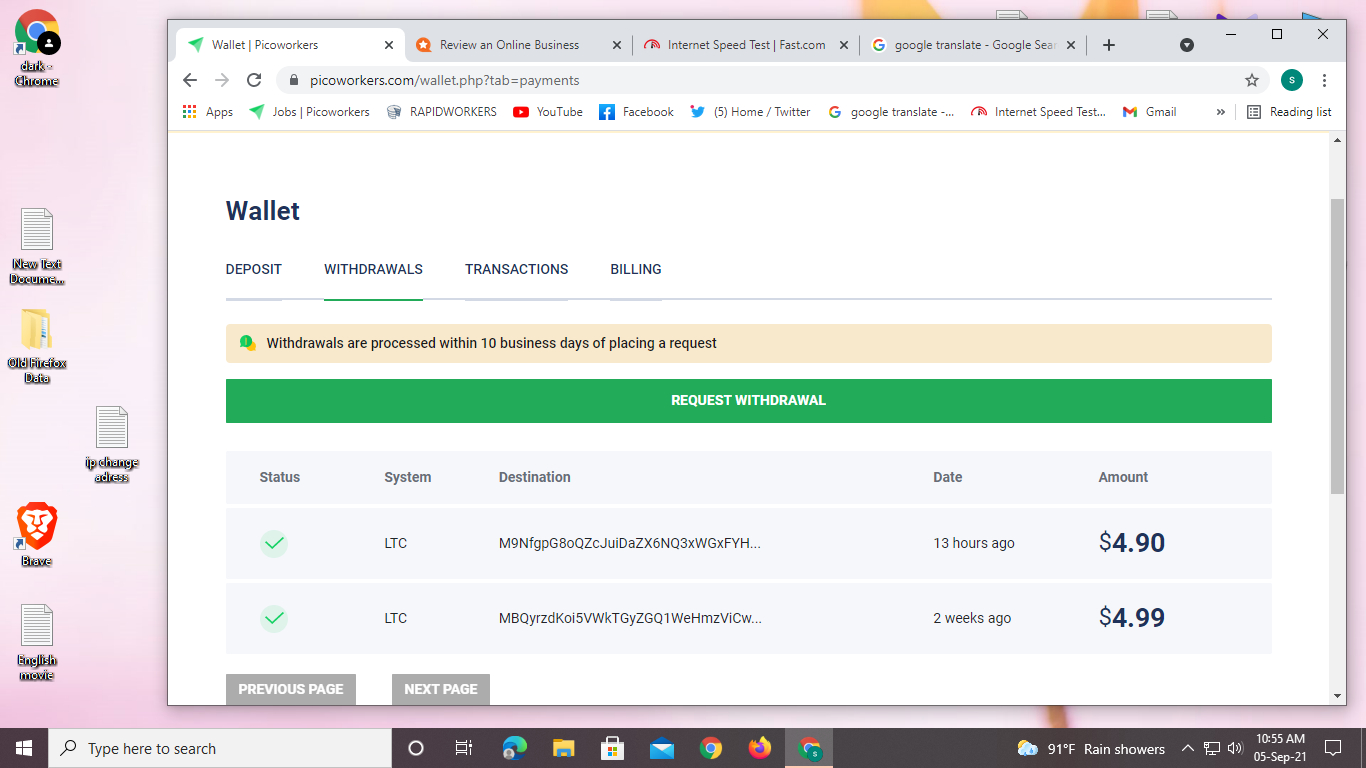Close the Review an Online Business tab
The image size is (1366, 768).
[617, 45]
